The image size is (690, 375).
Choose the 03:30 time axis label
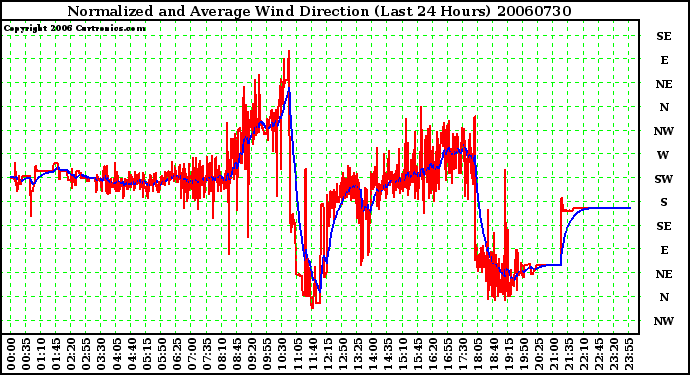pos(101,354)
